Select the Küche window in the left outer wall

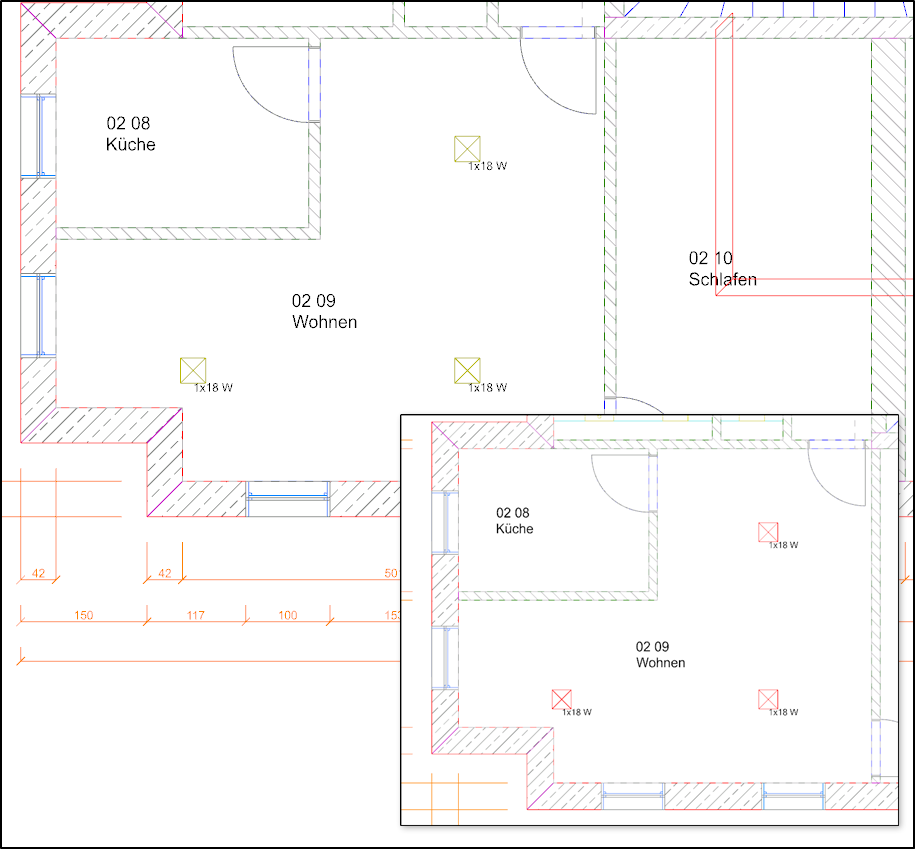[39, 135]
